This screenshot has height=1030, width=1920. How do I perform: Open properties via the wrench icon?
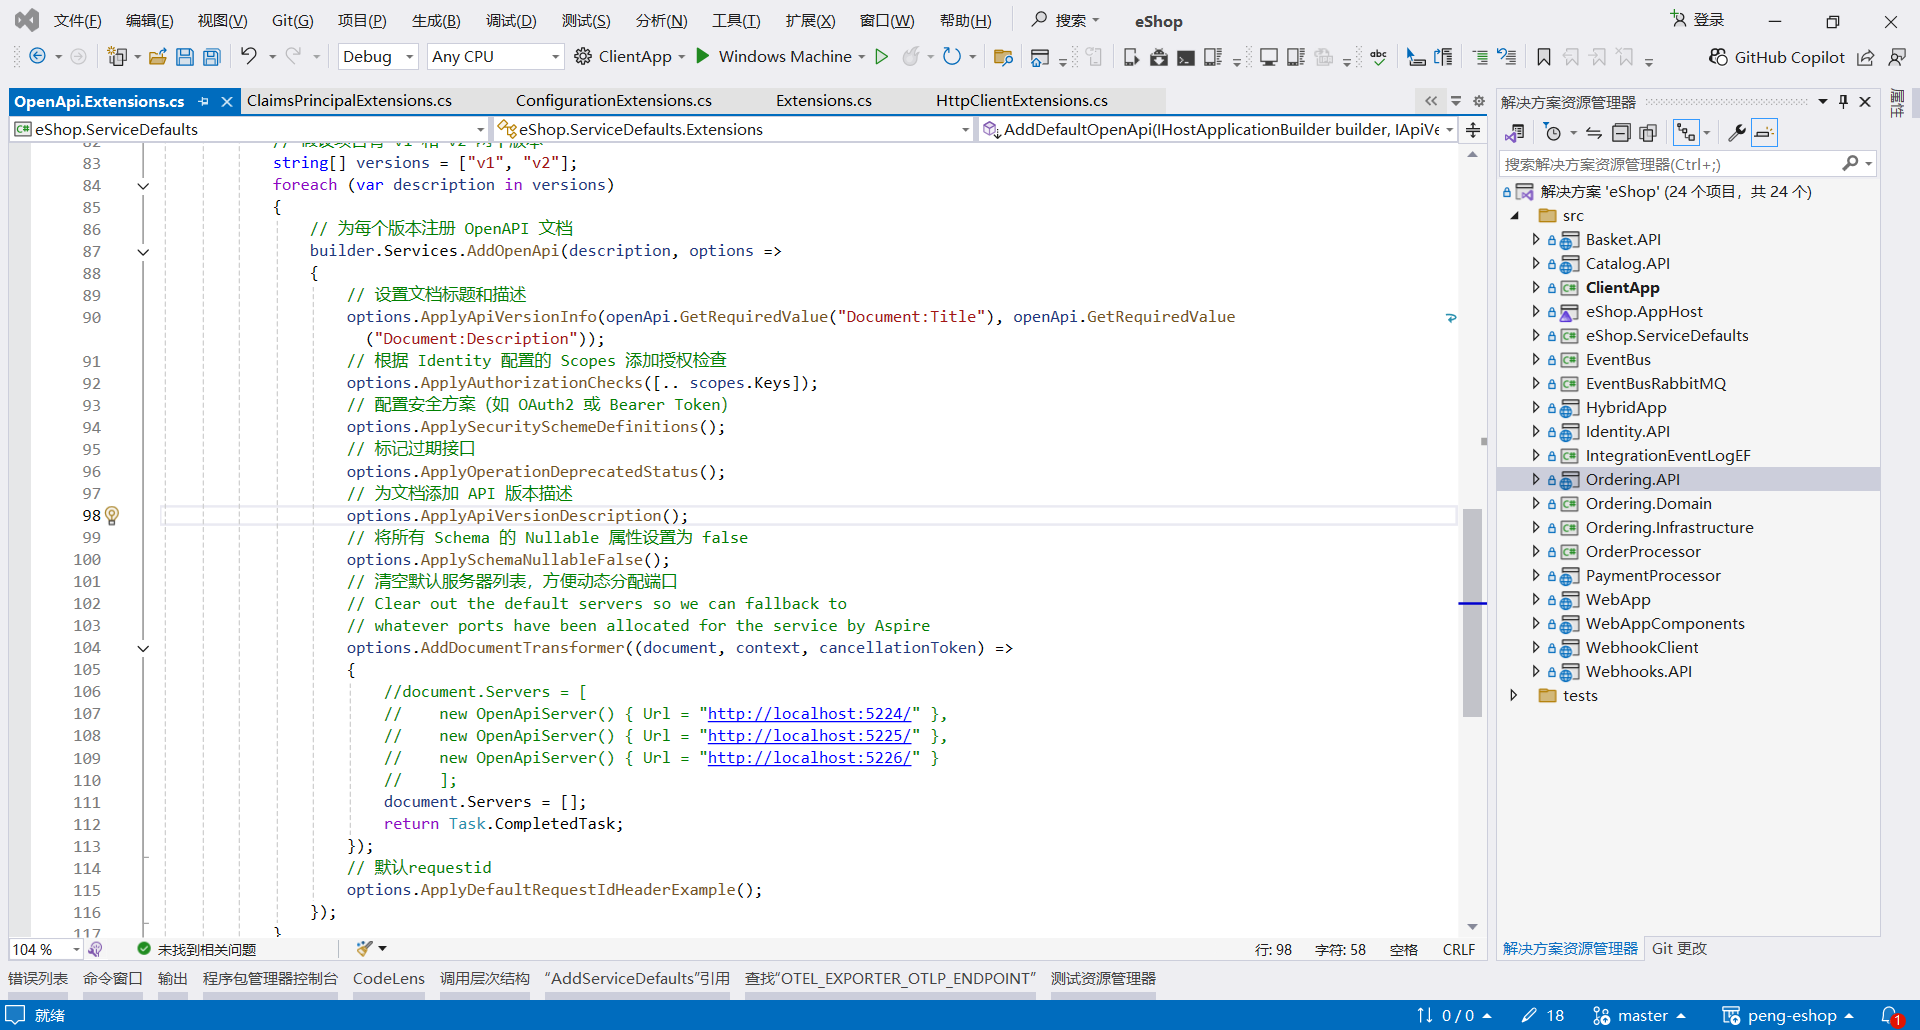tap(1737, 133)
